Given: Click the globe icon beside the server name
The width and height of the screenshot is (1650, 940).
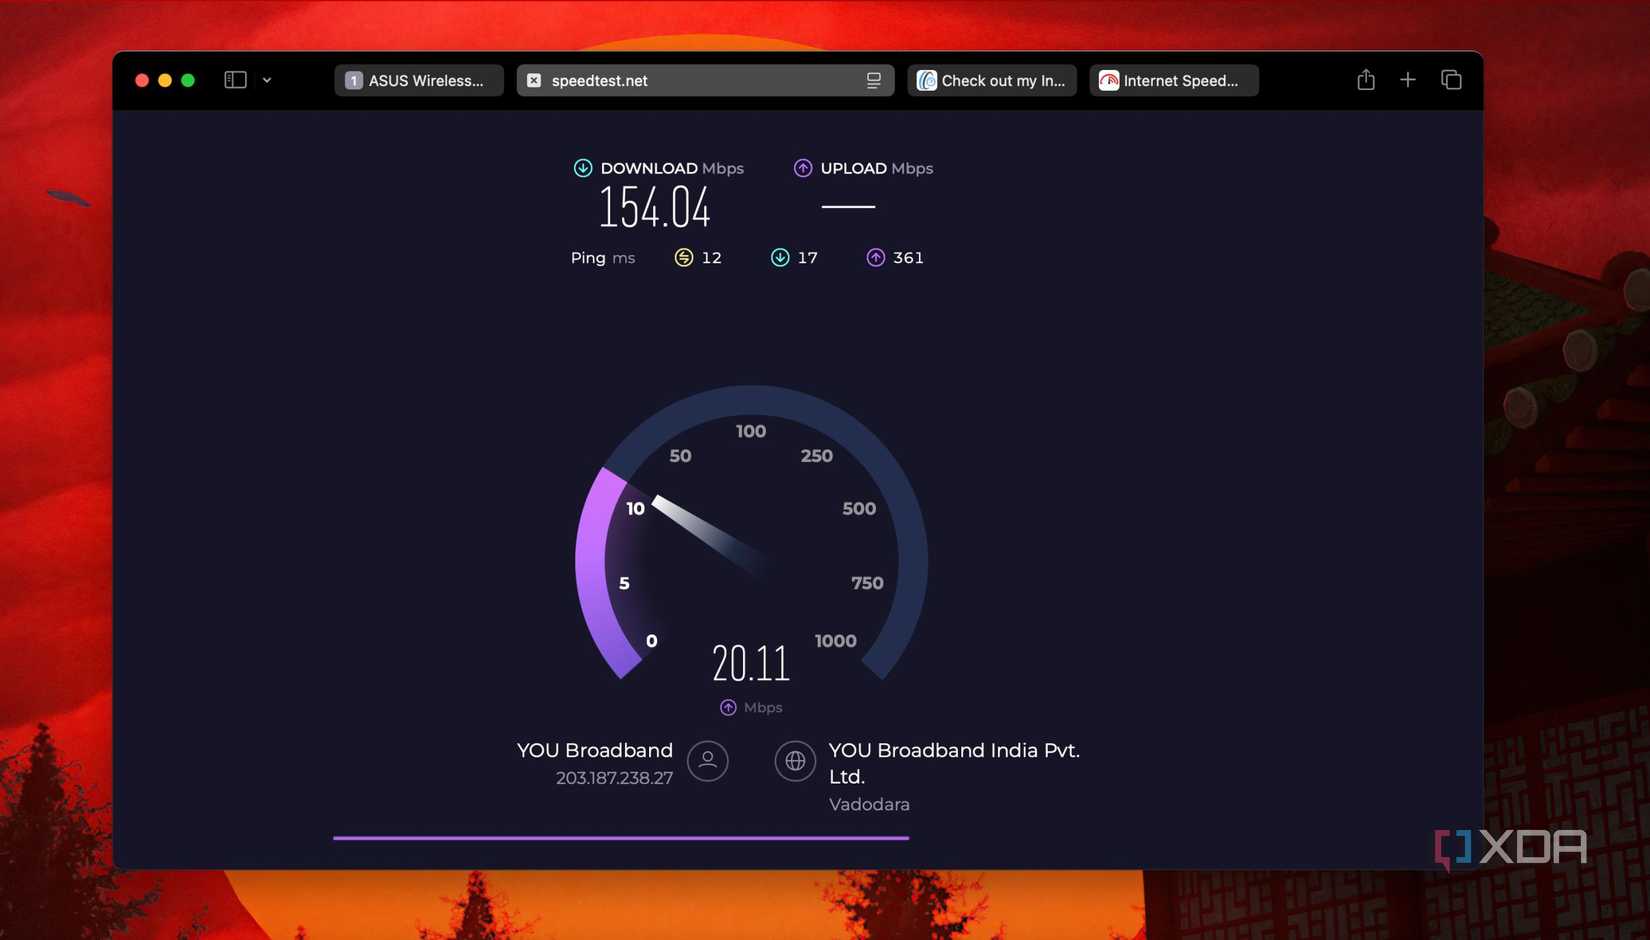Looking at the screenshot, I should 795,761.
